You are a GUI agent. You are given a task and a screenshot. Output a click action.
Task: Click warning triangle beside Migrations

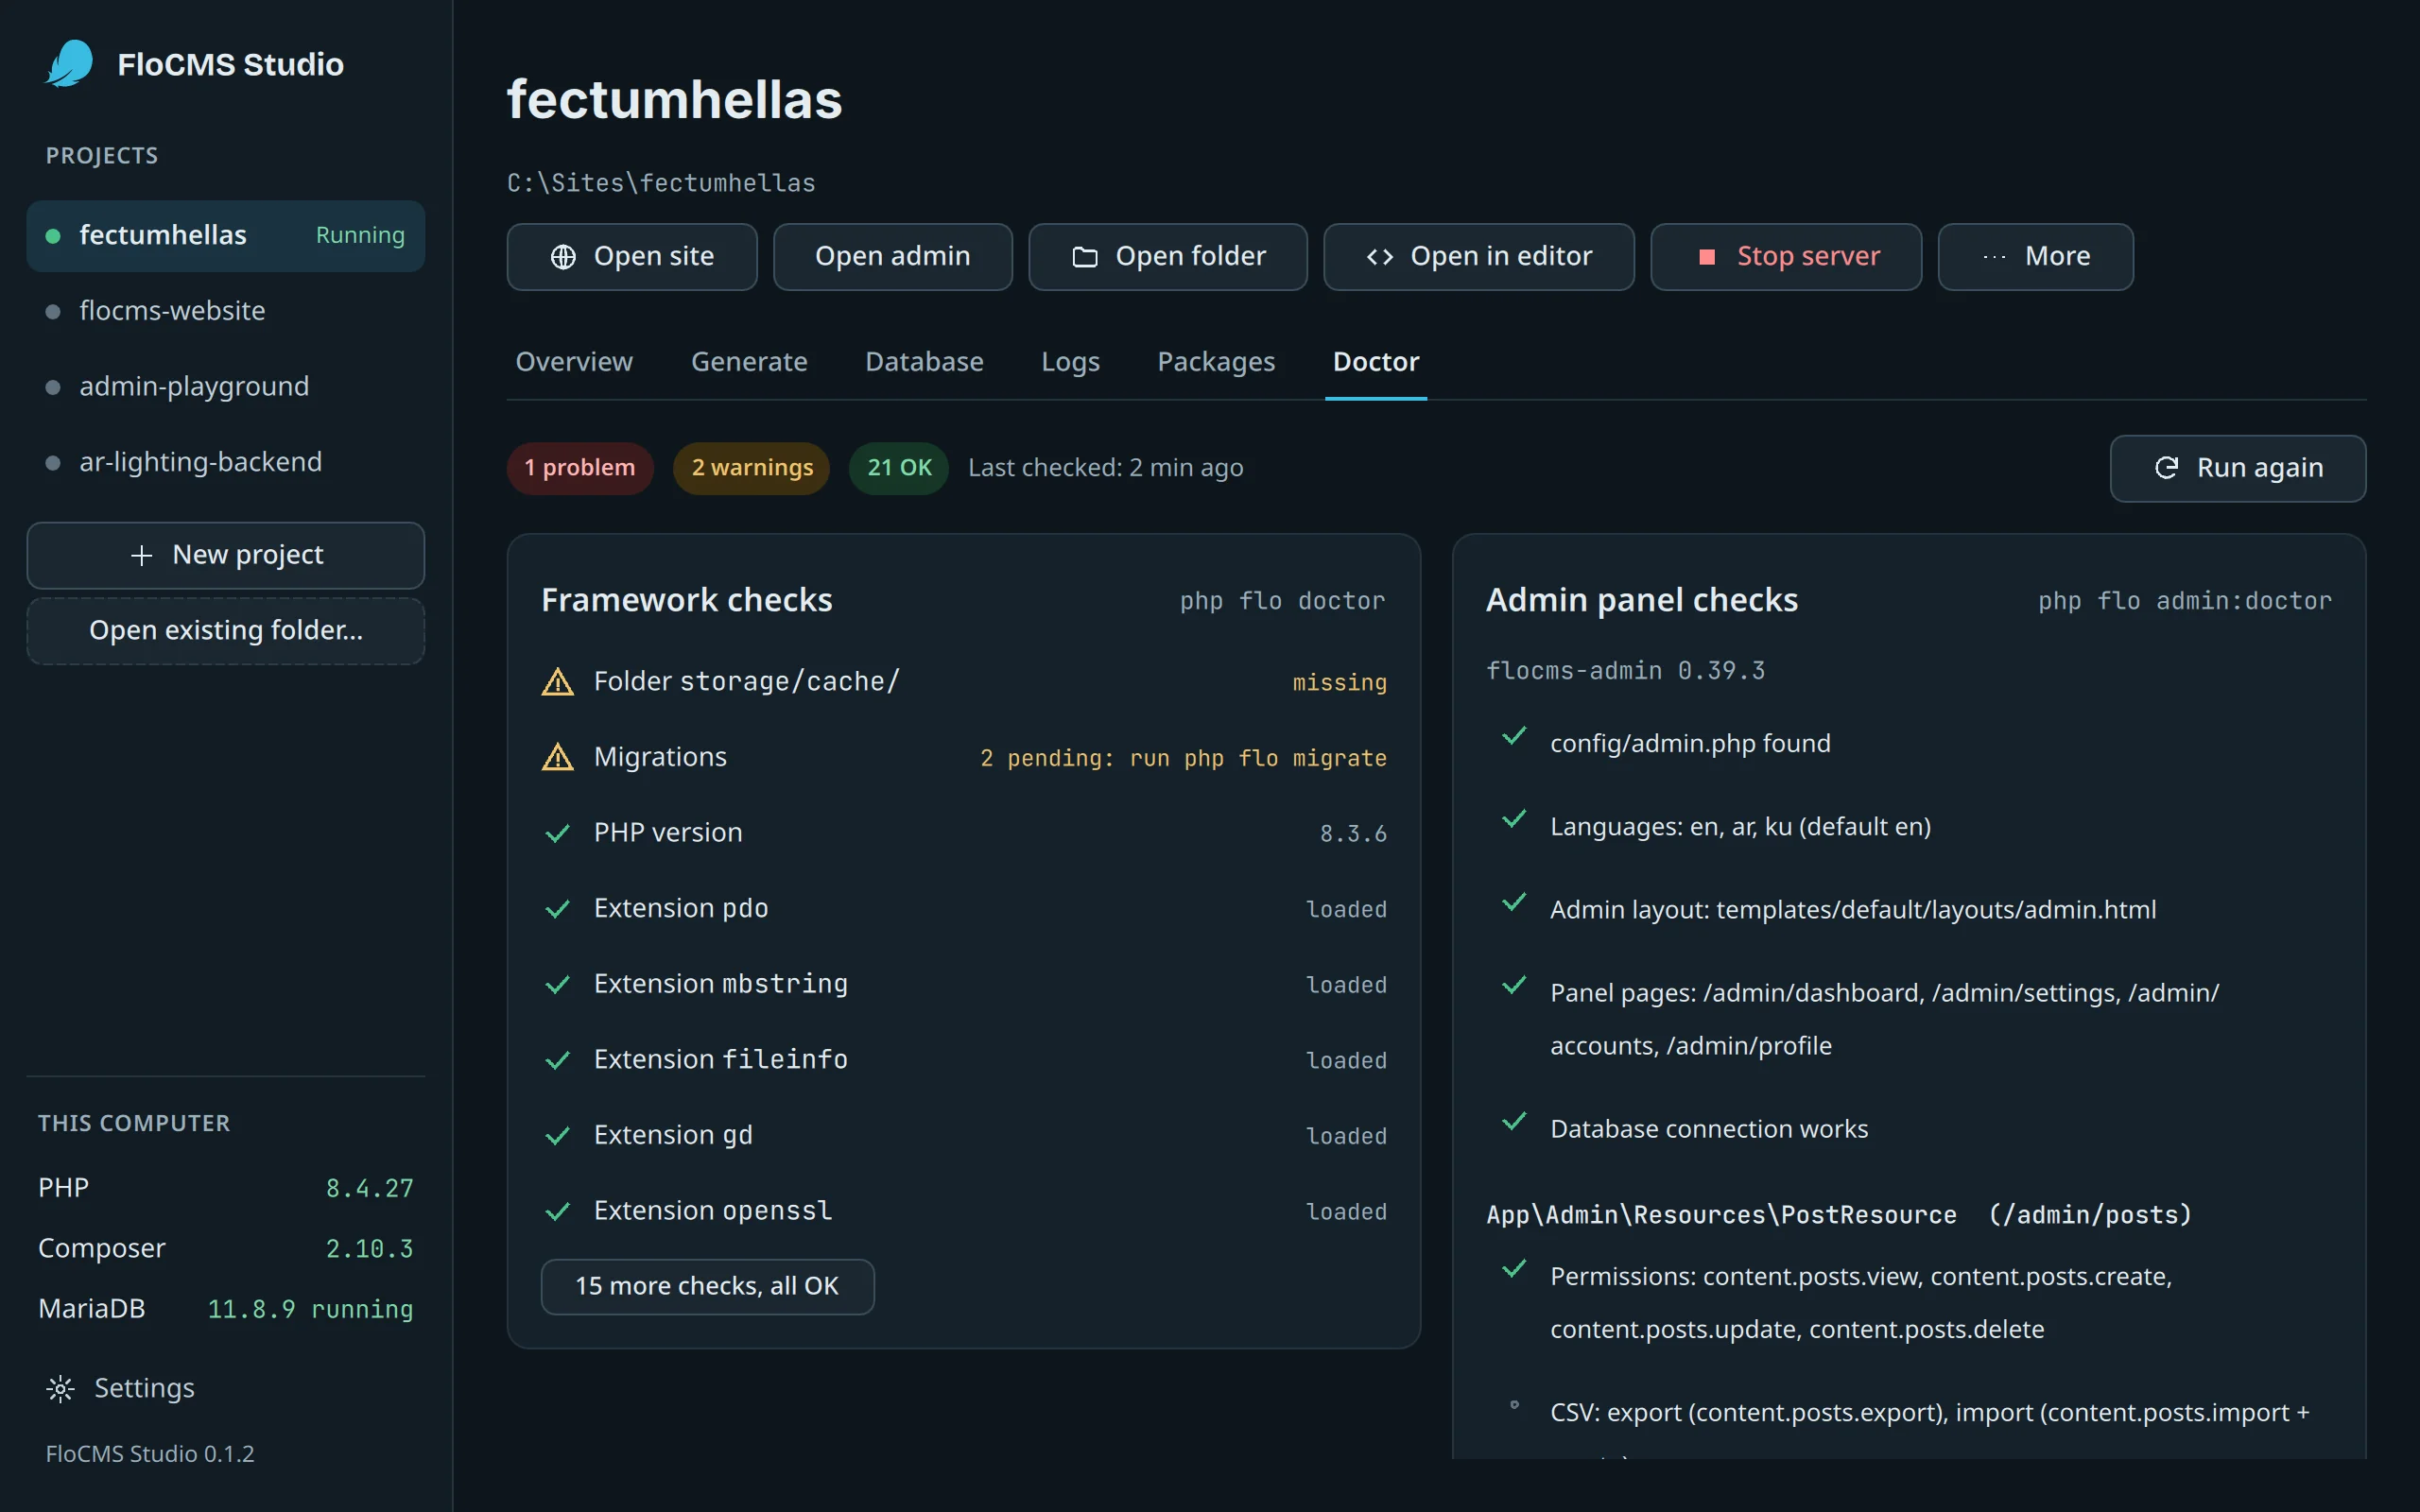557,757
